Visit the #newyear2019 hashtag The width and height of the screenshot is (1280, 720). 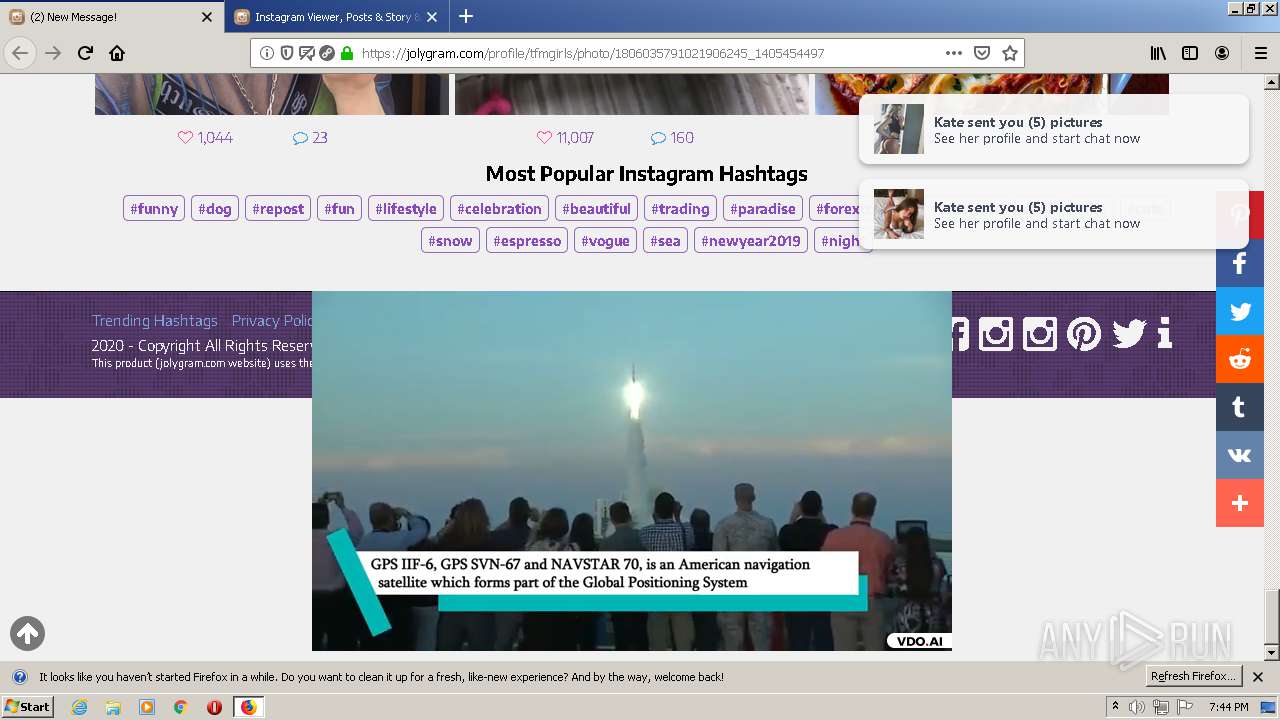pyautogui.click(x=751, y=240)
